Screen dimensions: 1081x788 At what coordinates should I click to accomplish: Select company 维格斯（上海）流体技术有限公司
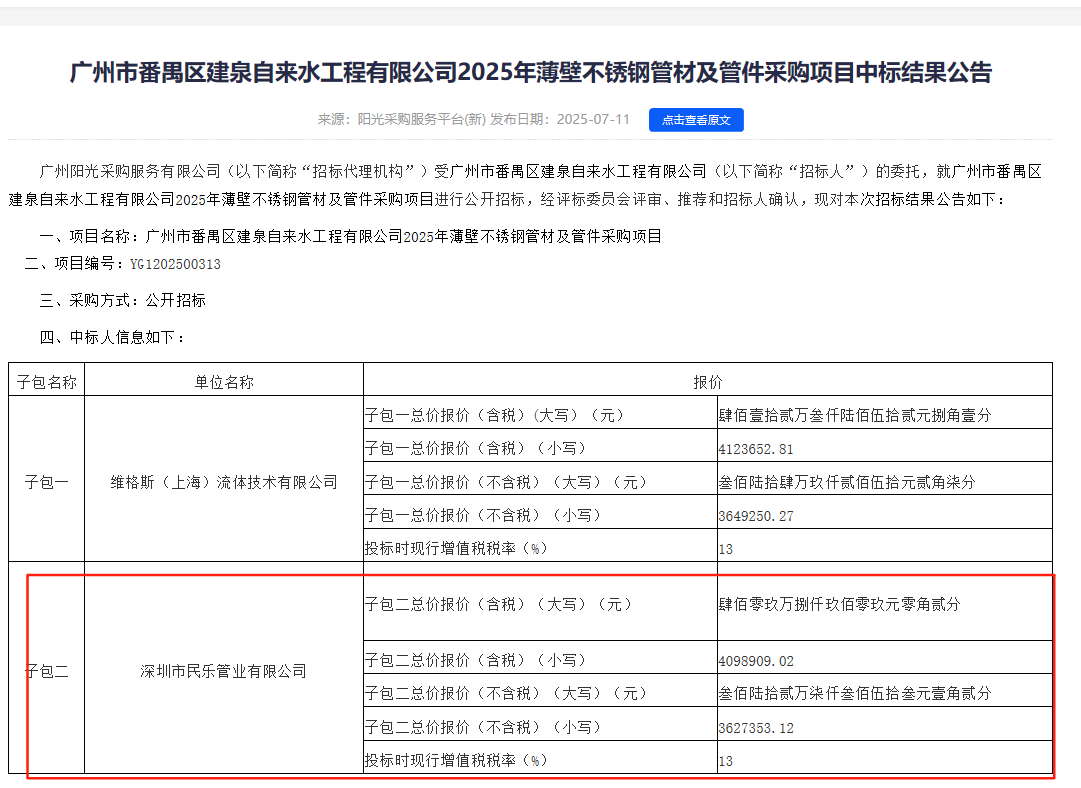click(x=224, y=482)
